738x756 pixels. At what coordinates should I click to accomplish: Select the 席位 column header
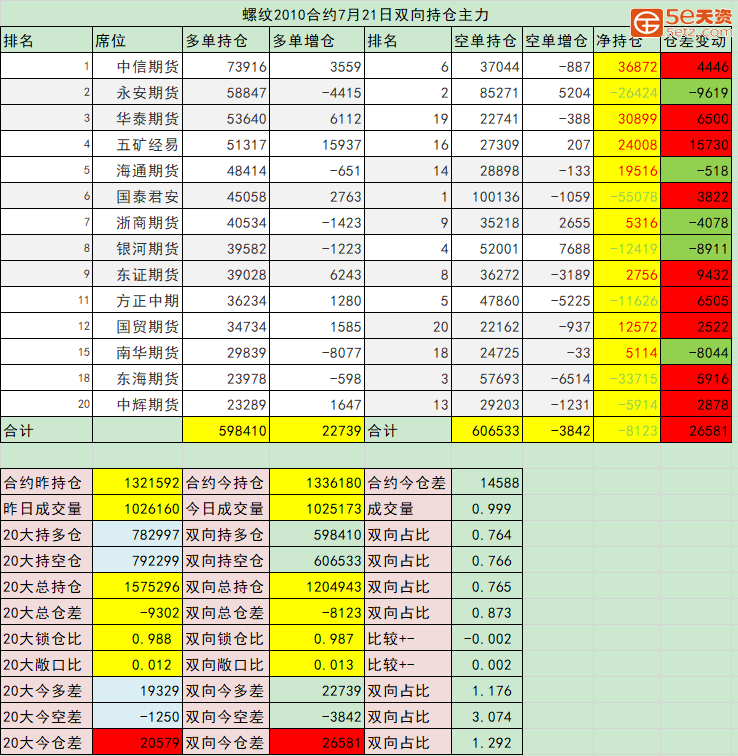pos(110,41)
